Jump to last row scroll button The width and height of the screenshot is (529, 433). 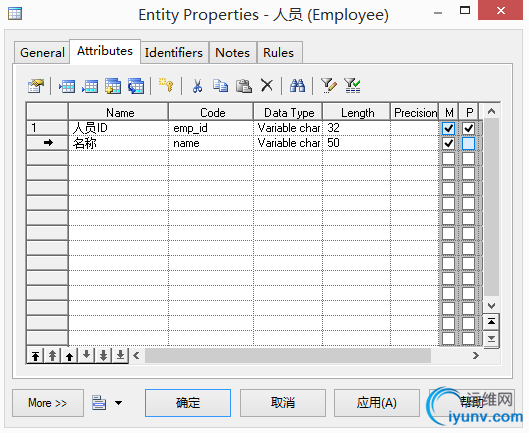coord(492,339)
